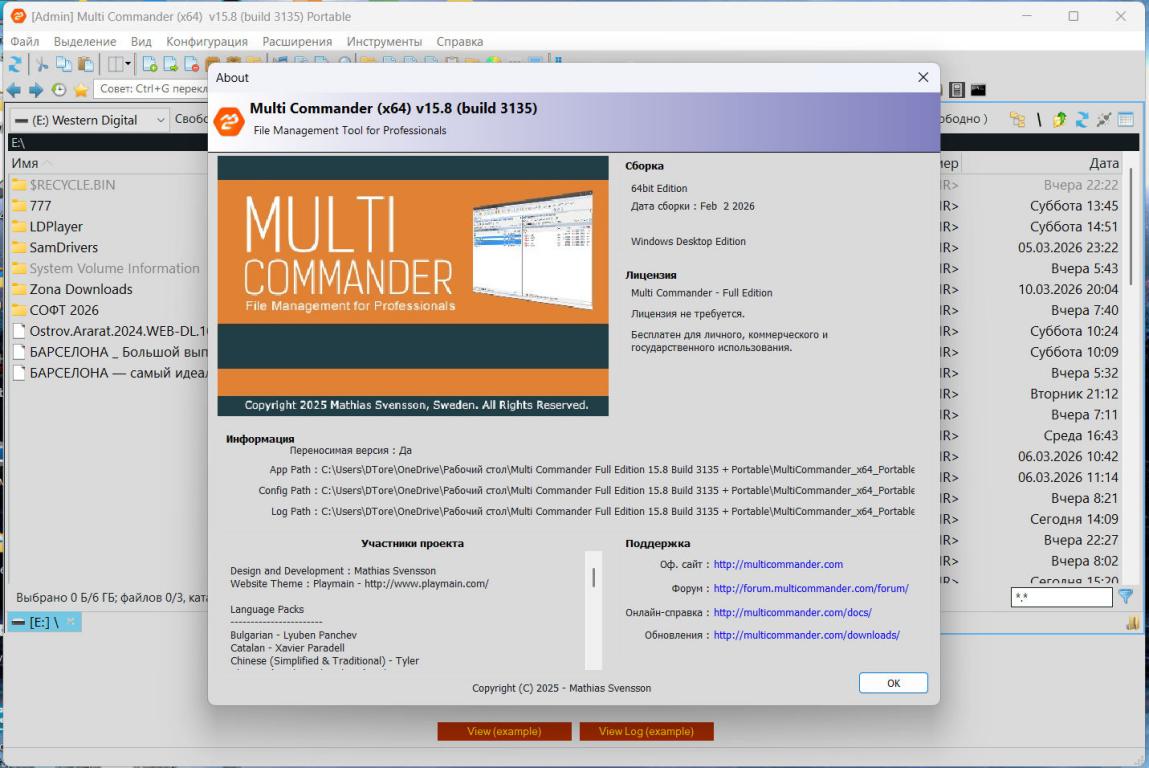Screen dimensions: 1149x768
Task: Open the Конфигурация menu
Action: [x=206, y=41]
